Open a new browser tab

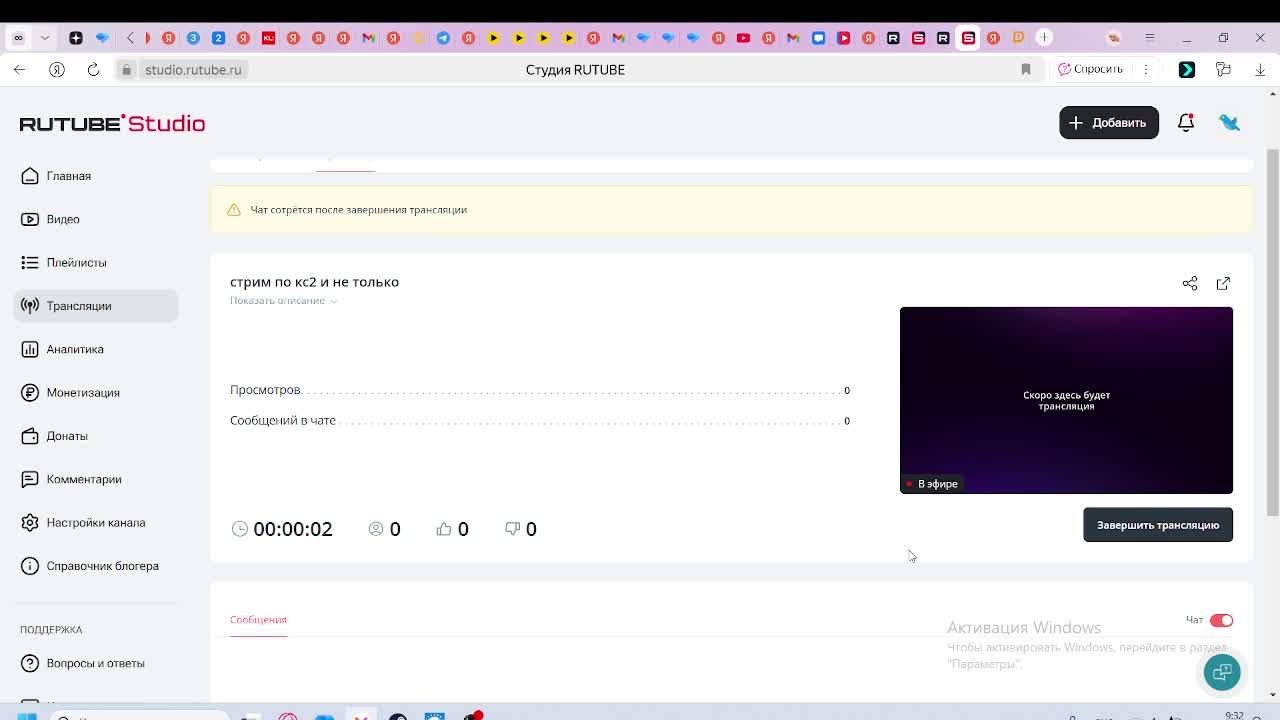coord(1044,37)
